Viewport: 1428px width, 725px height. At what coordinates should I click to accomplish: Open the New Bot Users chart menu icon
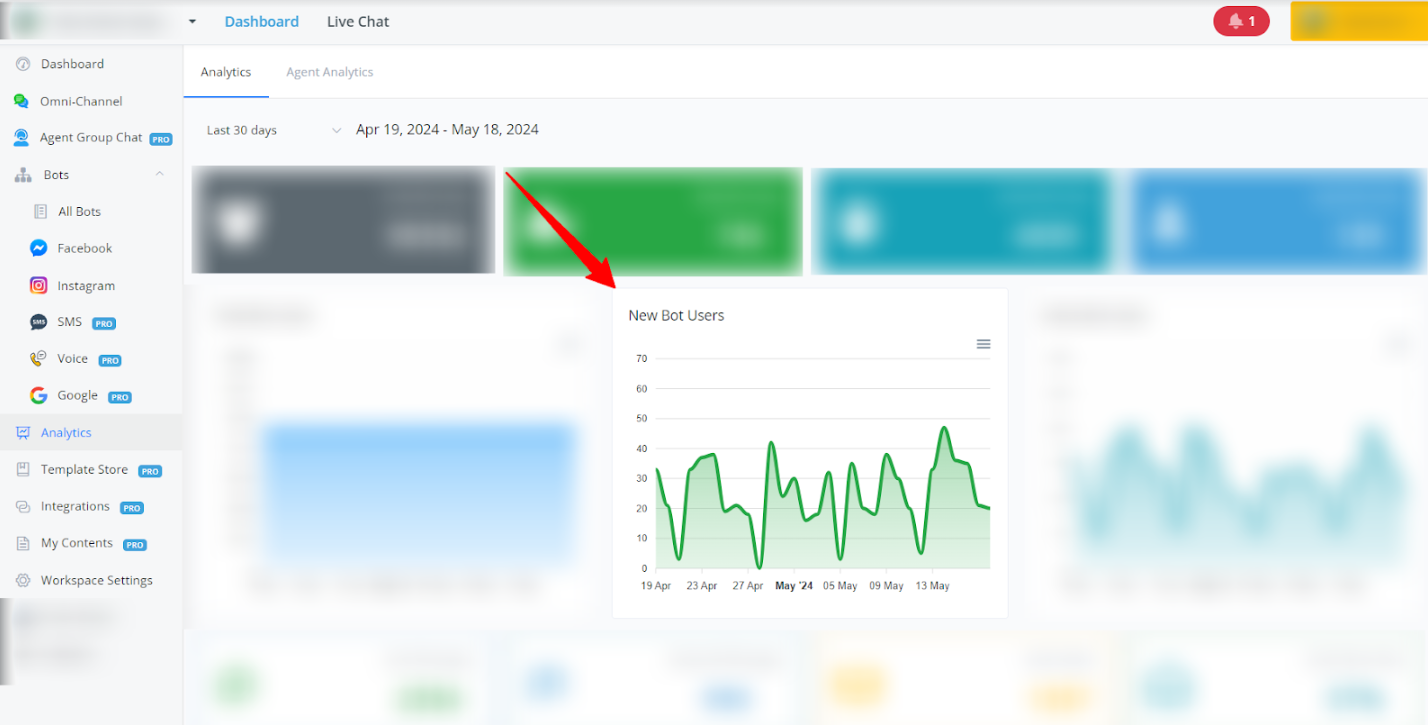point(983,344)
